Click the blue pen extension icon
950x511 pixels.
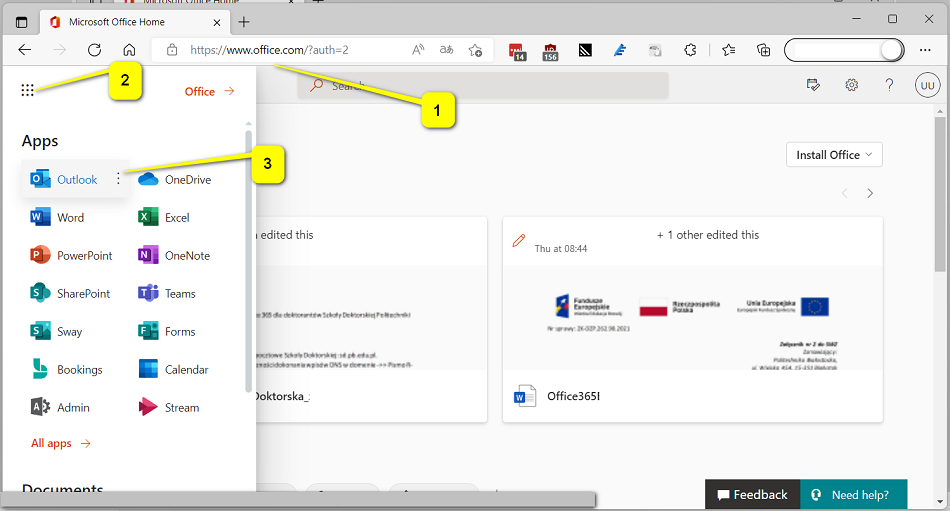(619, 50)
